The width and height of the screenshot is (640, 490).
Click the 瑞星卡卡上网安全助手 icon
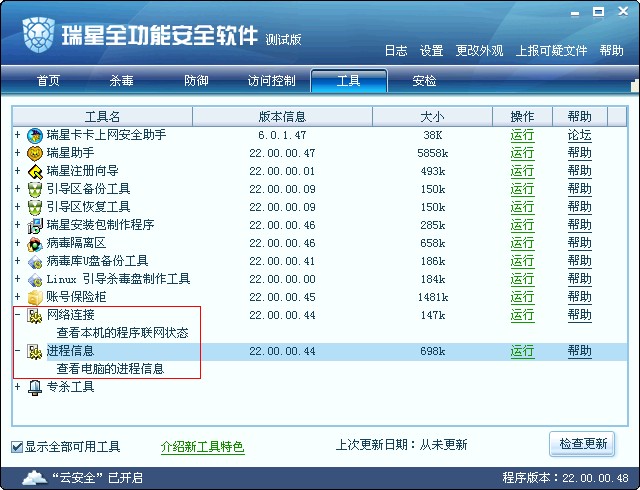(35, 135)
